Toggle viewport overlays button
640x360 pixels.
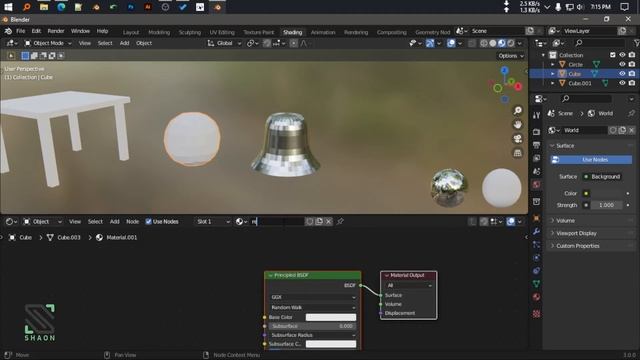[x=451, y=43]
